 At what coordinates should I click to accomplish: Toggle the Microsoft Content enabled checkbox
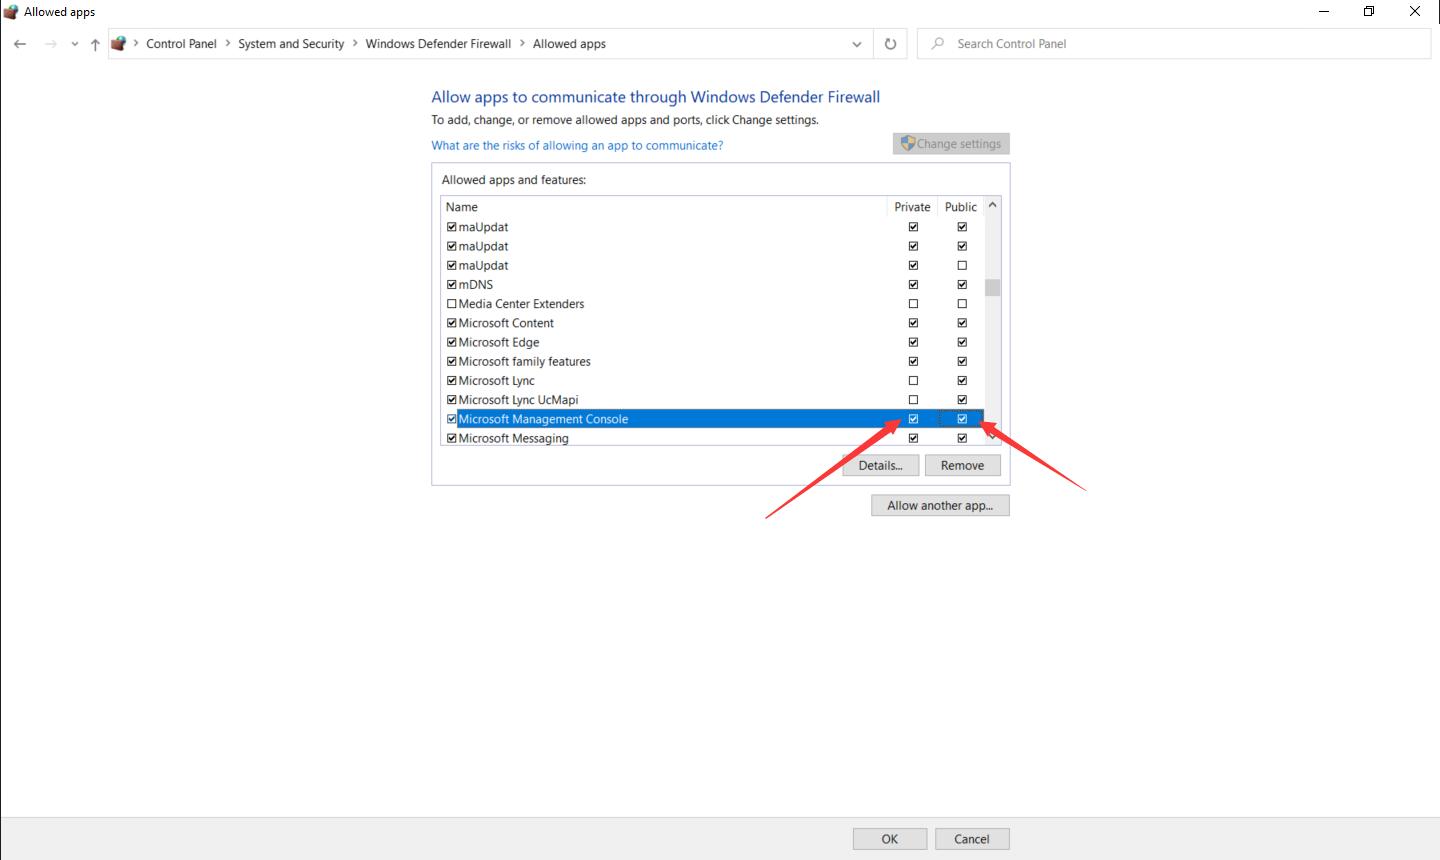click(452, 323)
